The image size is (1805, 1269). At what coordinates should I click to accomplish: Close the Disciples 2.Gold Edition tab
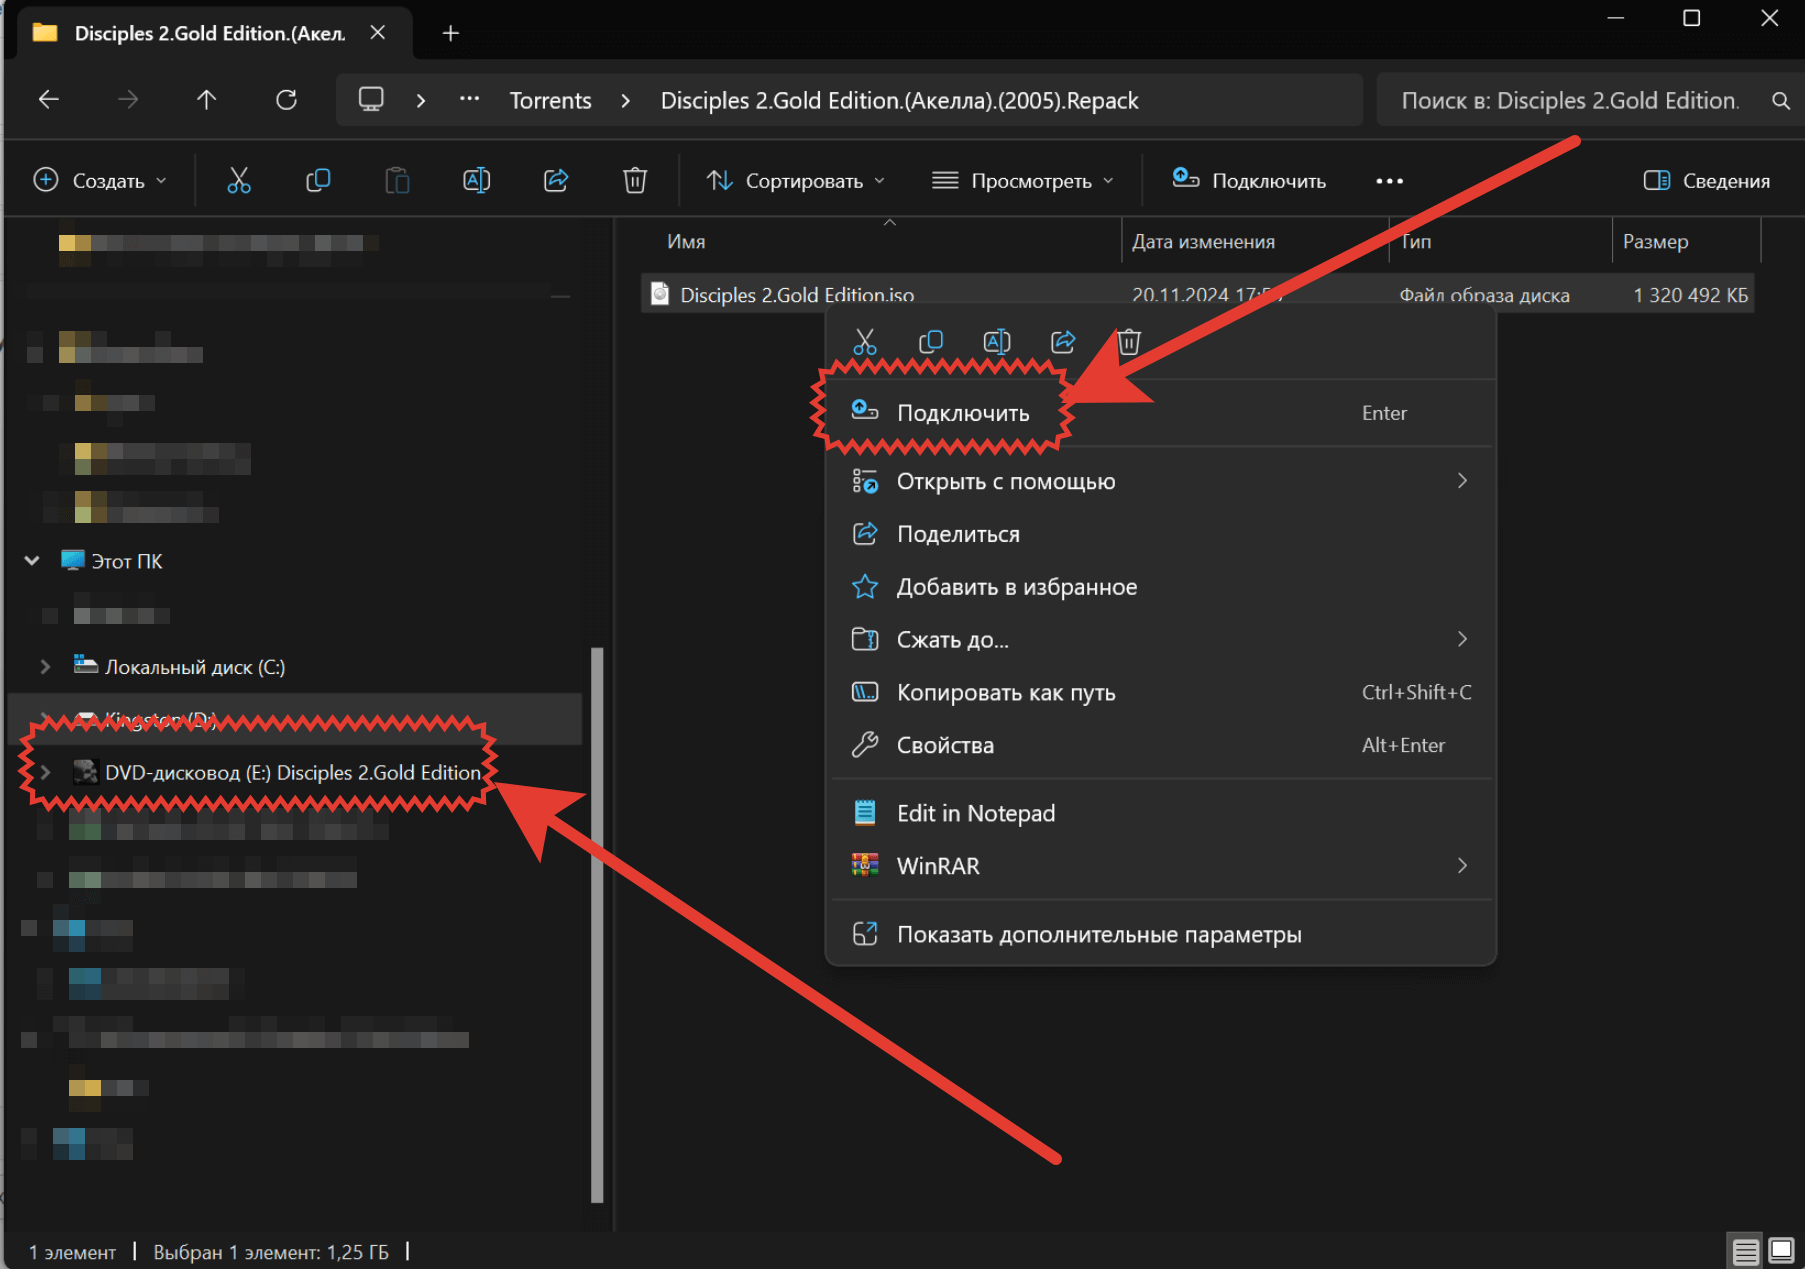tap(378, 33)
